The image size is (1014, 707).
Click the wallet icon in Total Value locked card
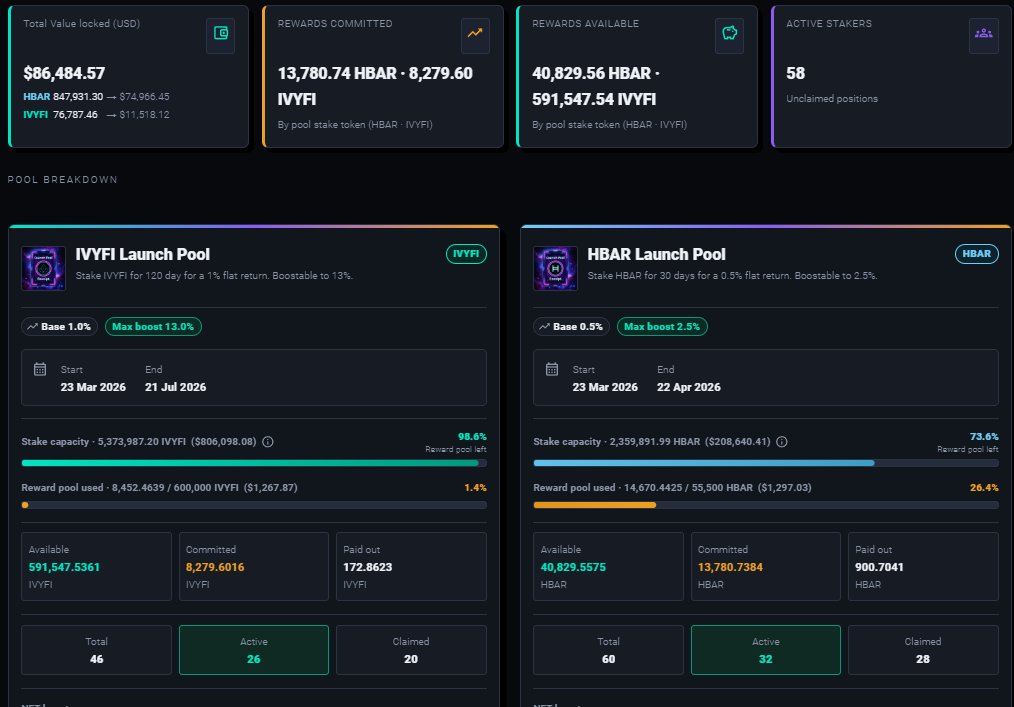pos(221,33)
